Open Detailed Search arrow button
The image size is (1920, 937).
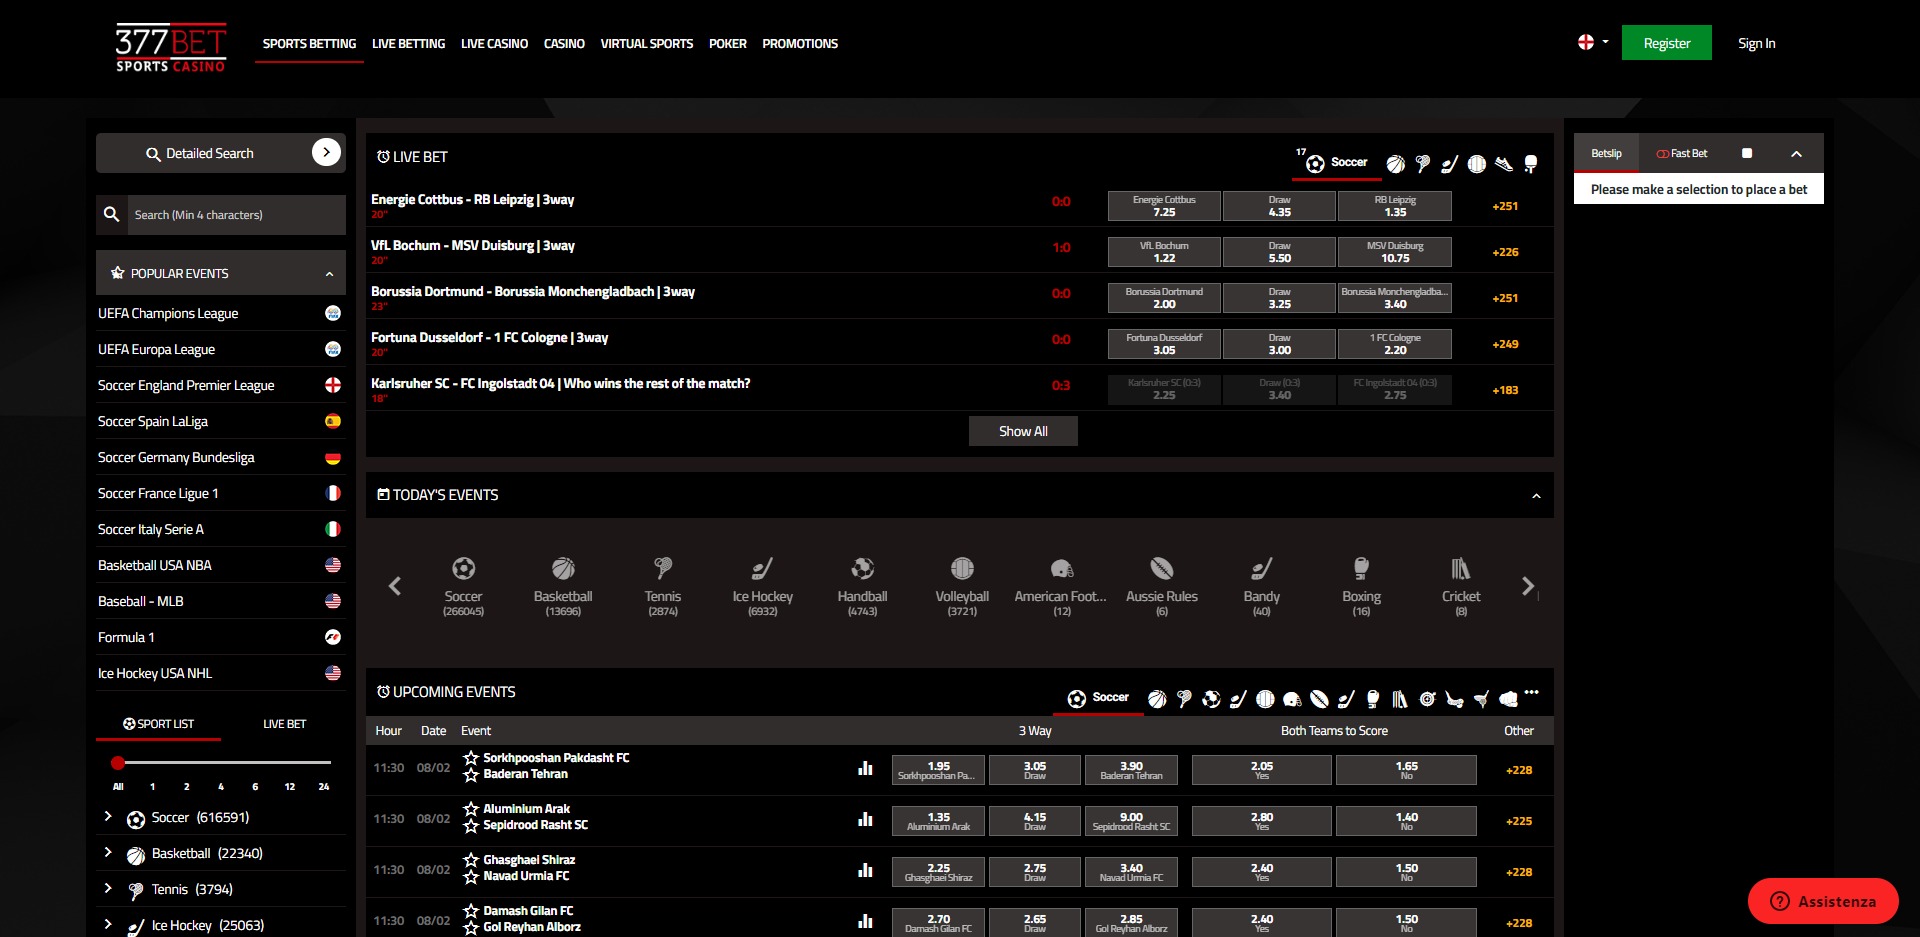click(x=326, y=152)
